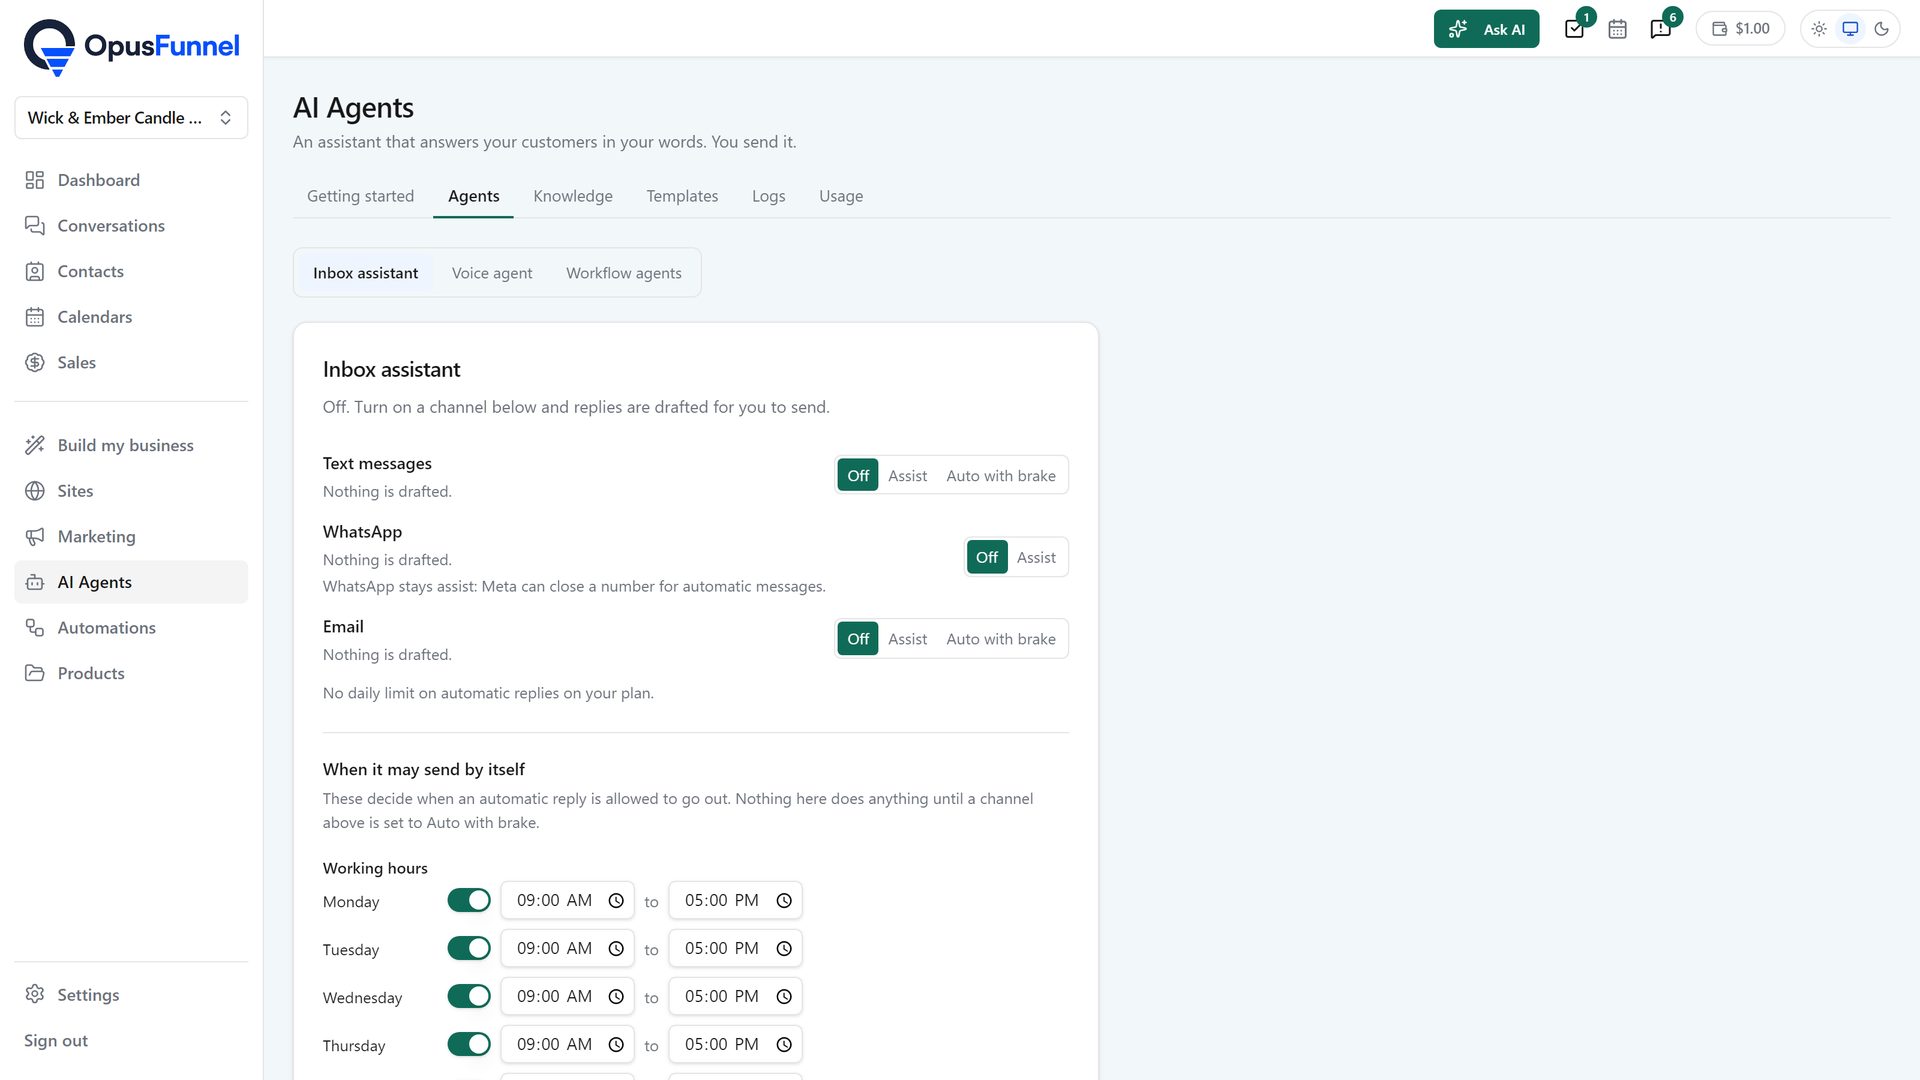Viewport: 1920px width, 1080px height.
Task: Turn off Thursday working hours toggle
Action: (x=469, y=1045)
